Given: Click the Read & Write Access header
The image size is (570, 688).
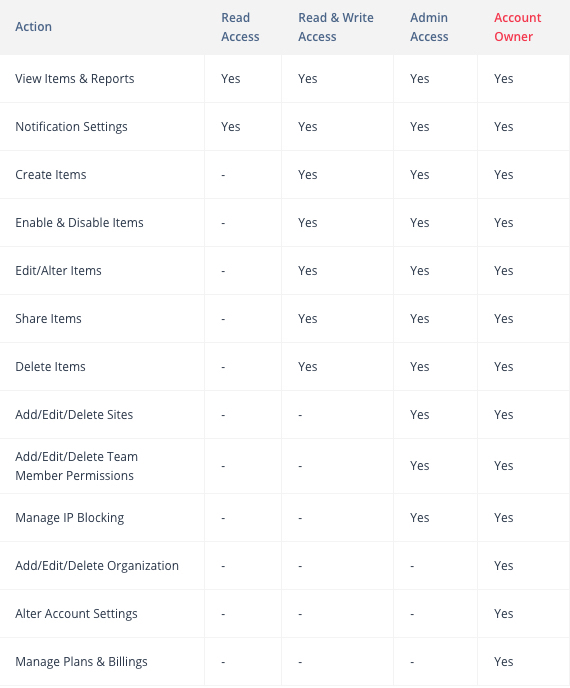Looking at the screenshot, I should (336, 27).
